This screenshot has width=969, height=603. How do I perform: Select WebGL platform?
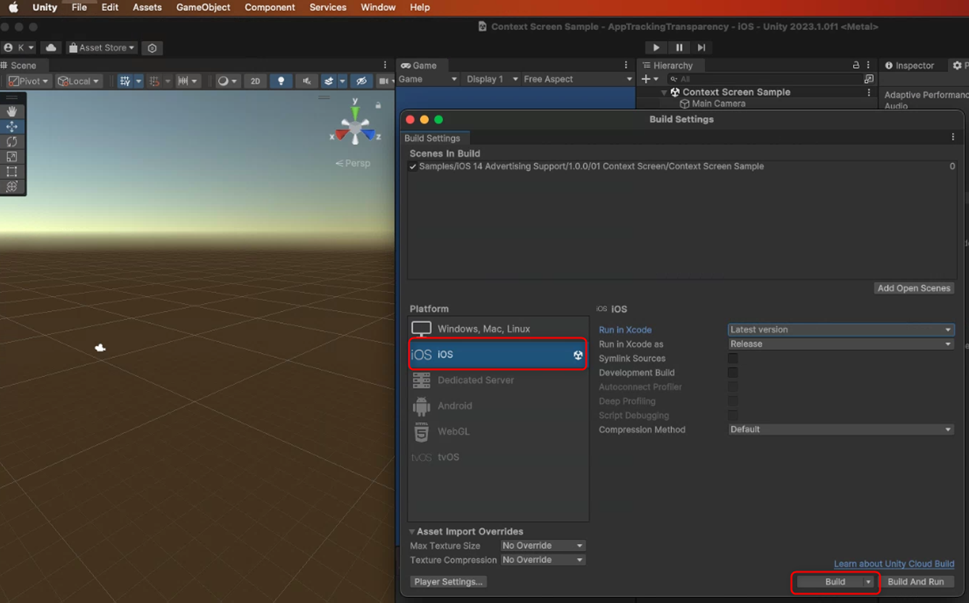click(498, 431)
